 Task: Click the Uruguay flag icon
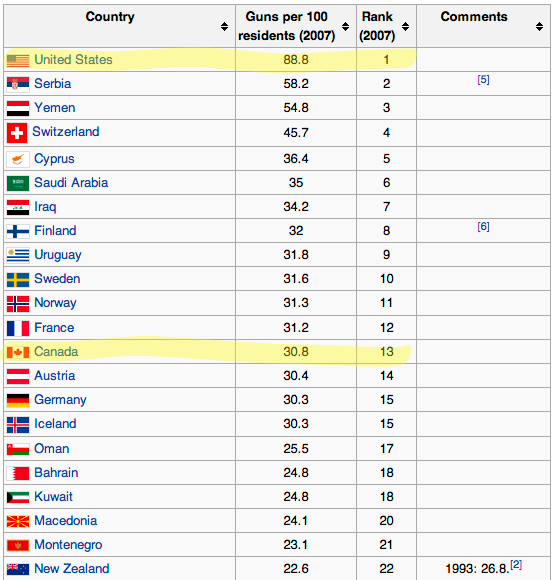point(18,255)
